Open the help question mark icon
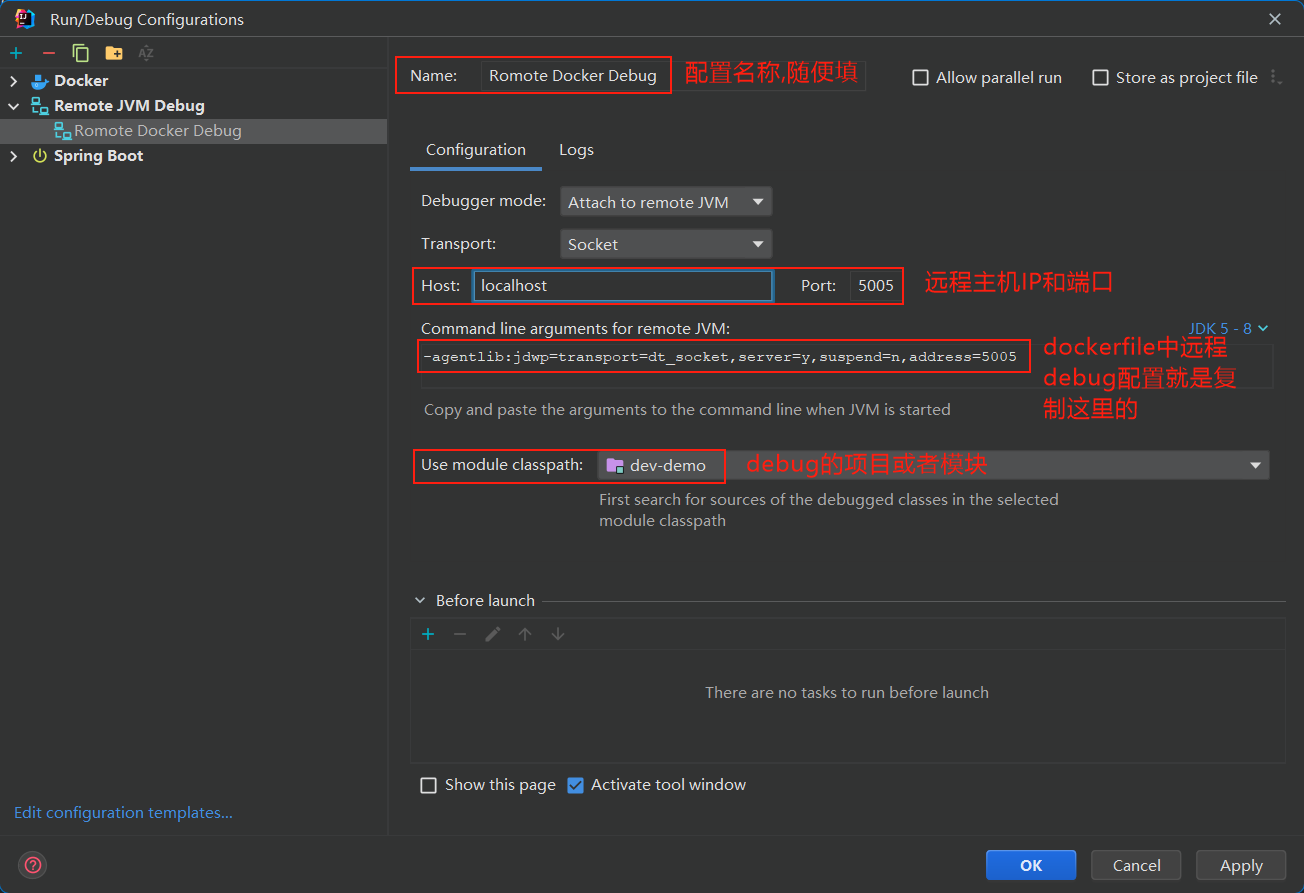The image size is (1304, 893). click(x=33, y=865)
